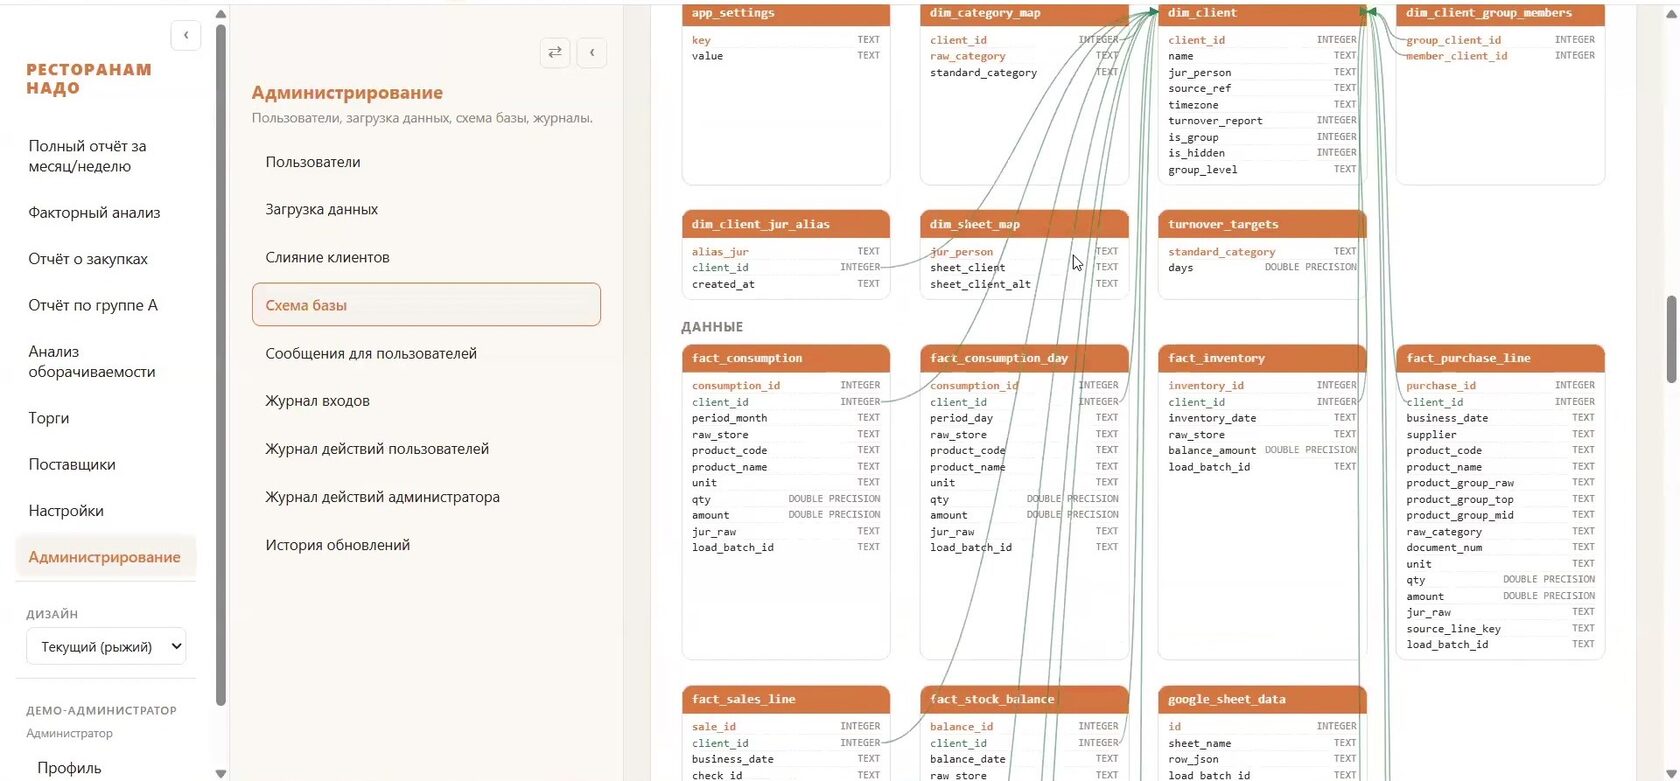Select the fact_consumption table header

click(x=786, y=358)
